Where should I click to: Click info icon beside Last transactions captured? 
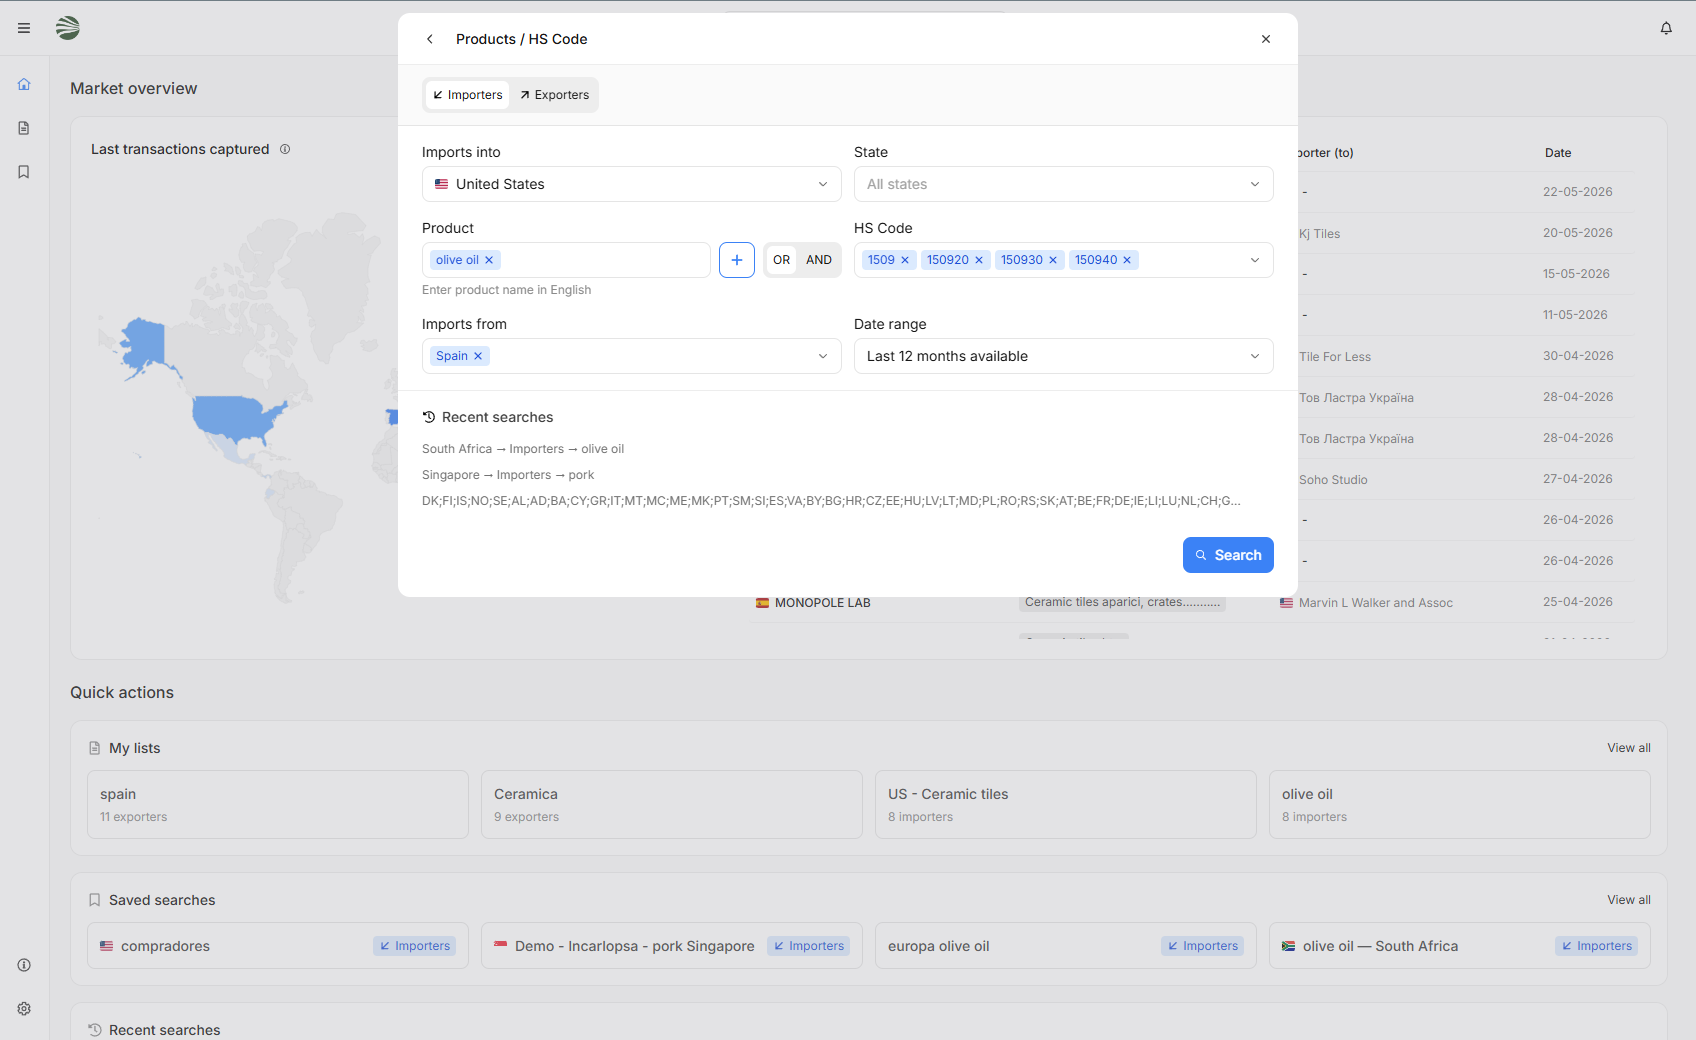point(285,149)
